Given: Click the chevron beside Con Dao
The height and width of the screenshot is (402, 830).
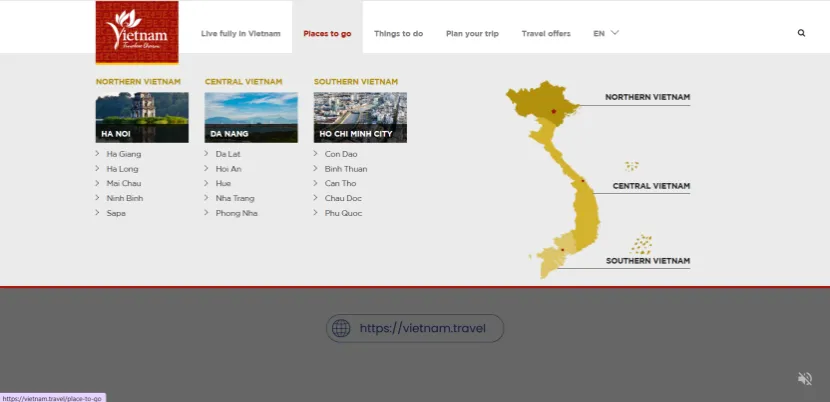Looking at the screenshot, I should (315, 154).
